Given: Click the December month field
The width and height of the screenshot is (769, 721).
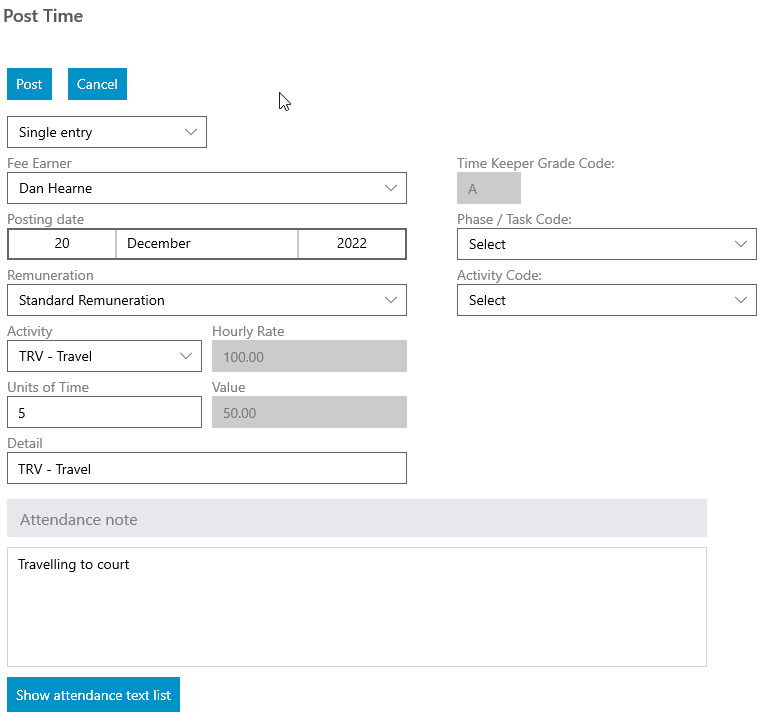Looking at the screenshot, I should point(207,244).
